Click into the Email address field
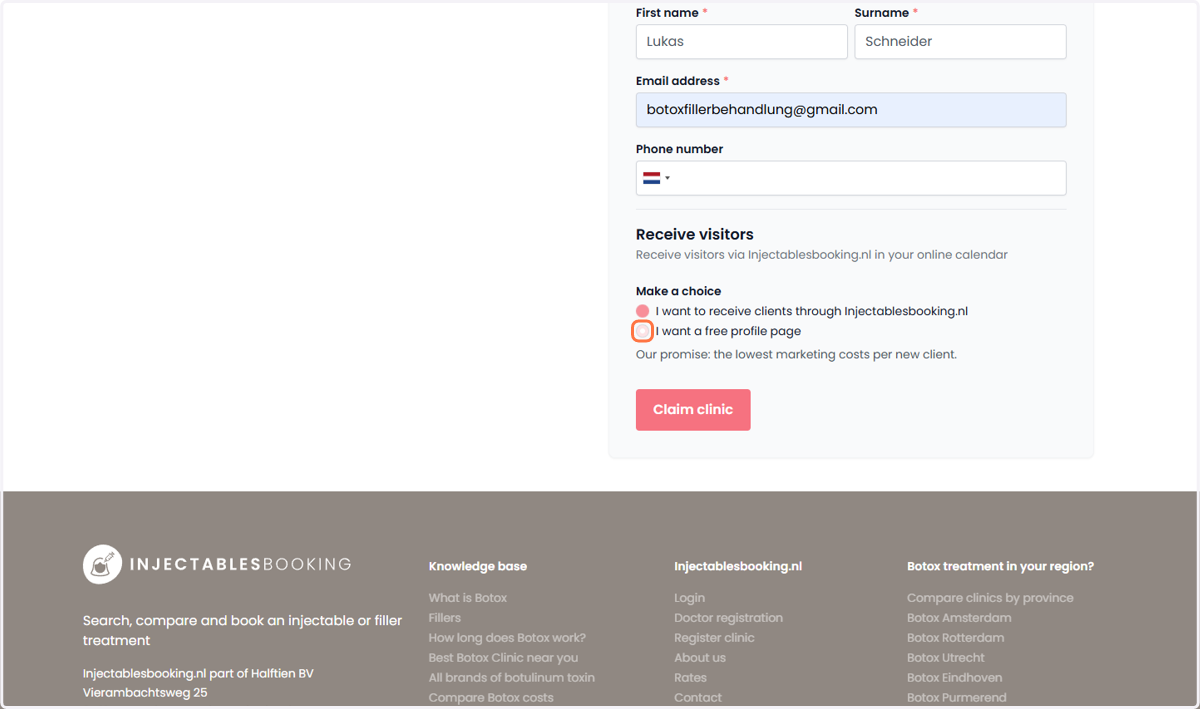This screenshot has width=1200, height=709. click(x=851, y=110)
